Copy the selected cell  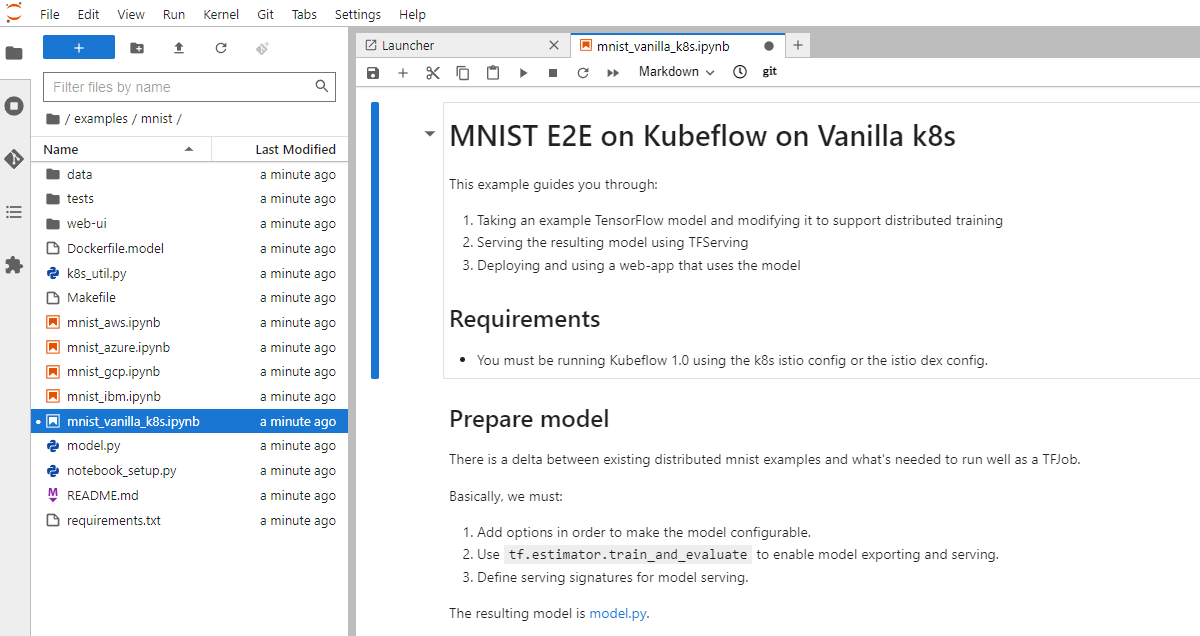463,73
